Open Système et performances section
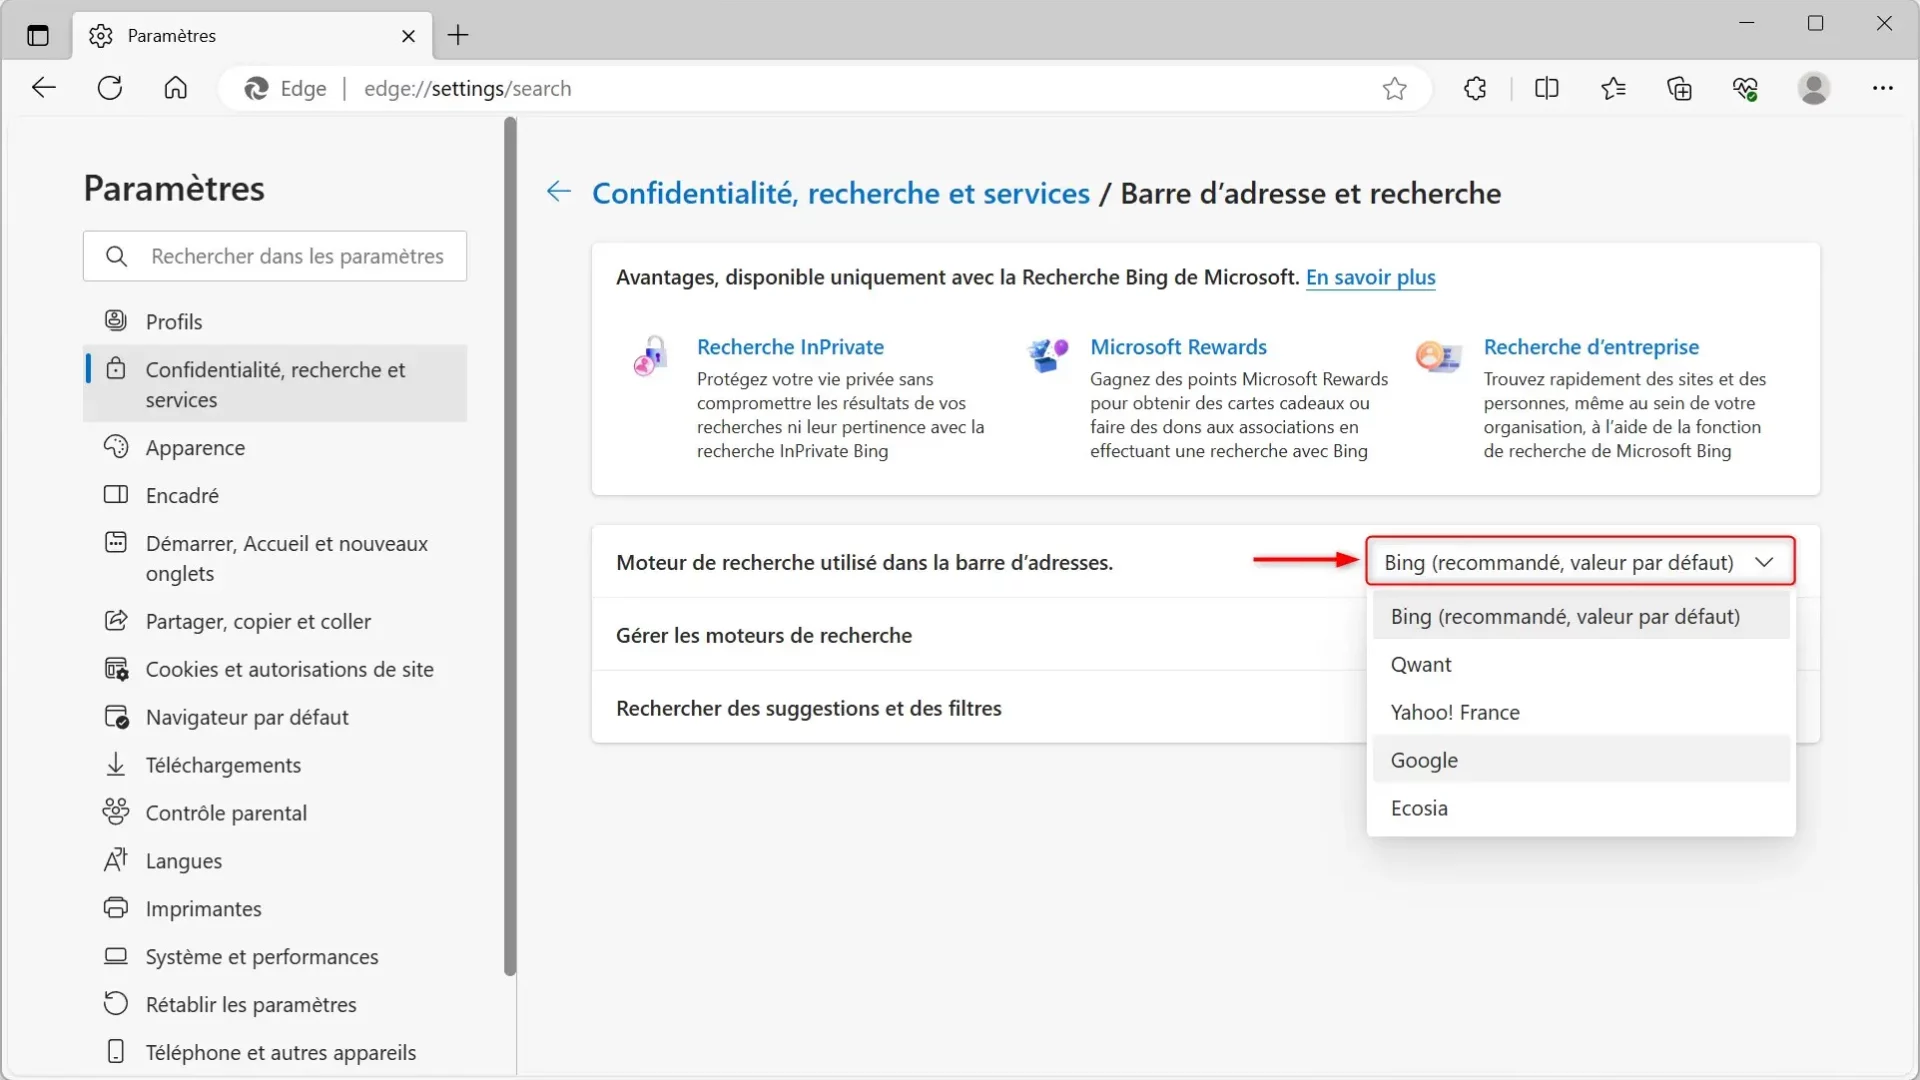 tap(275, 957)
